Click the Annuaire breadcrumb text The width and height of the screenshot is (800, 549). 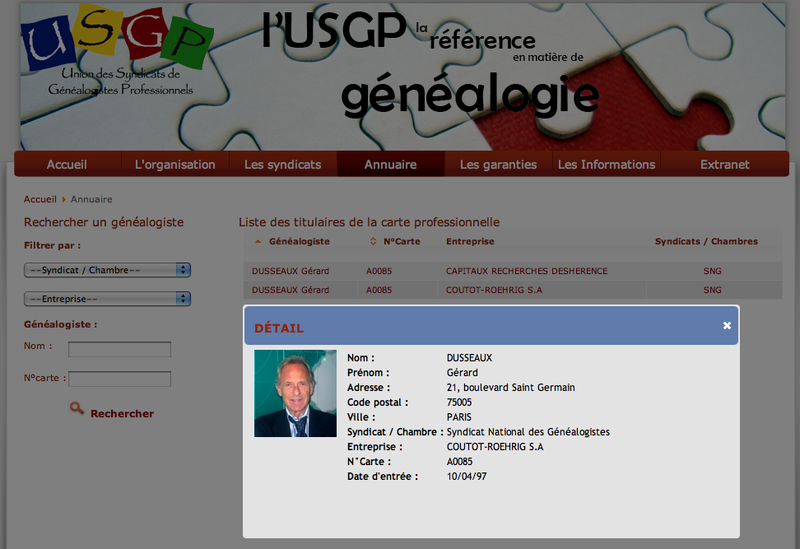click(91, 199)
